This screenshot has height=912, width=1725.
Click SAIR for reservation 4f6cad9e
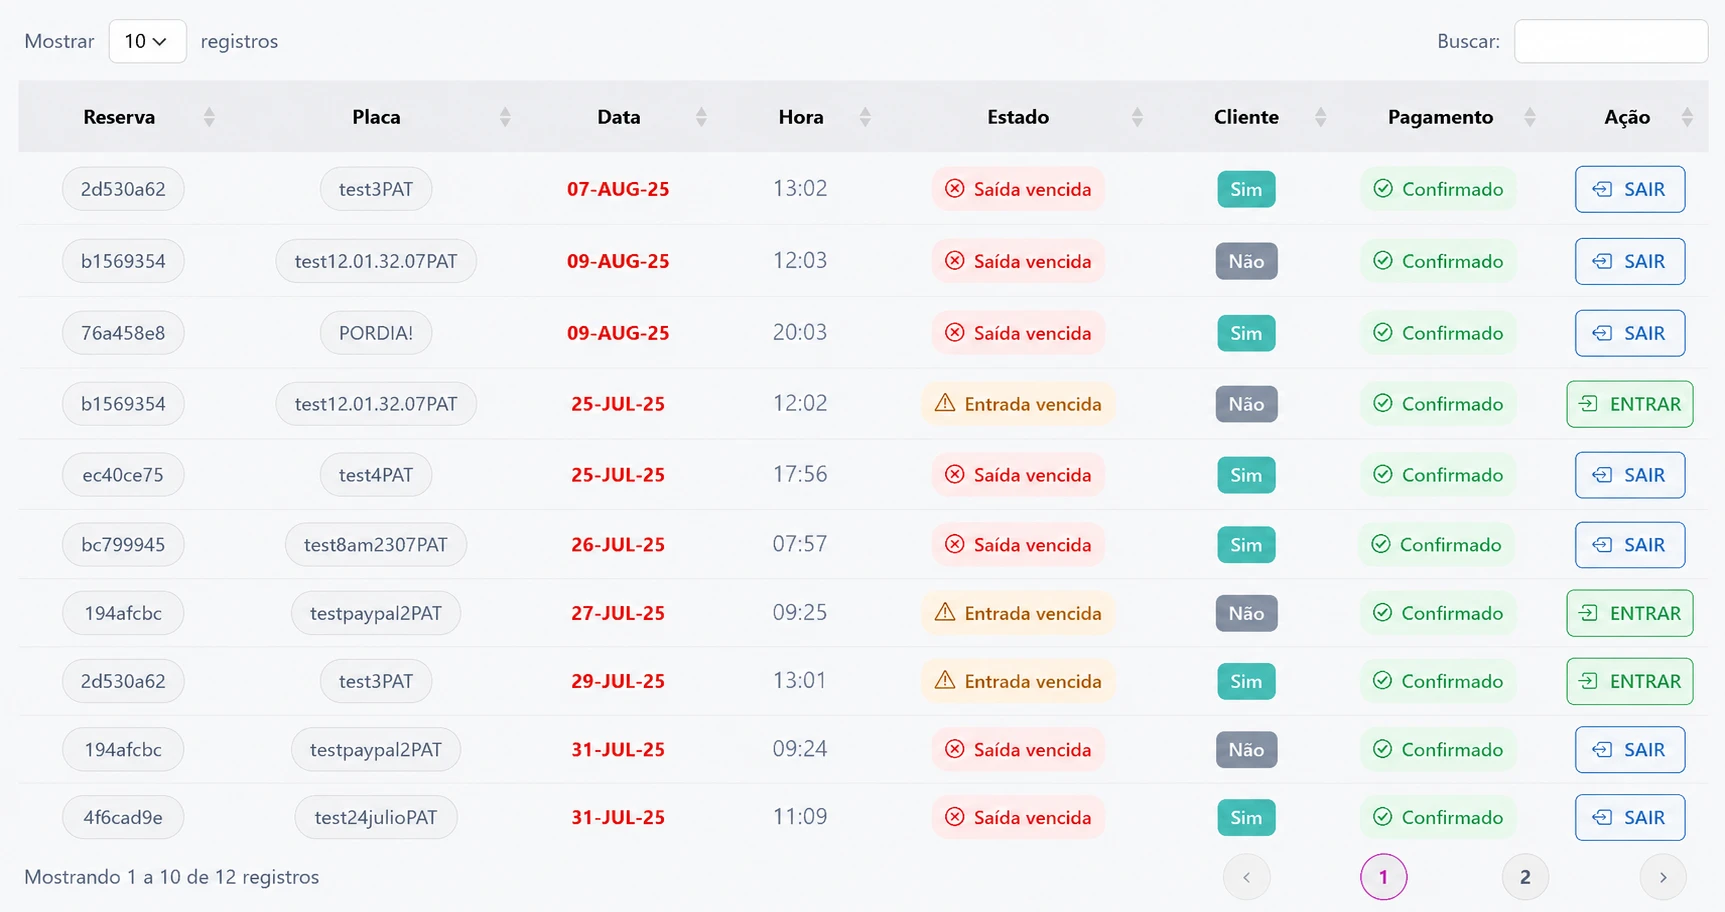pos(1629,817)
